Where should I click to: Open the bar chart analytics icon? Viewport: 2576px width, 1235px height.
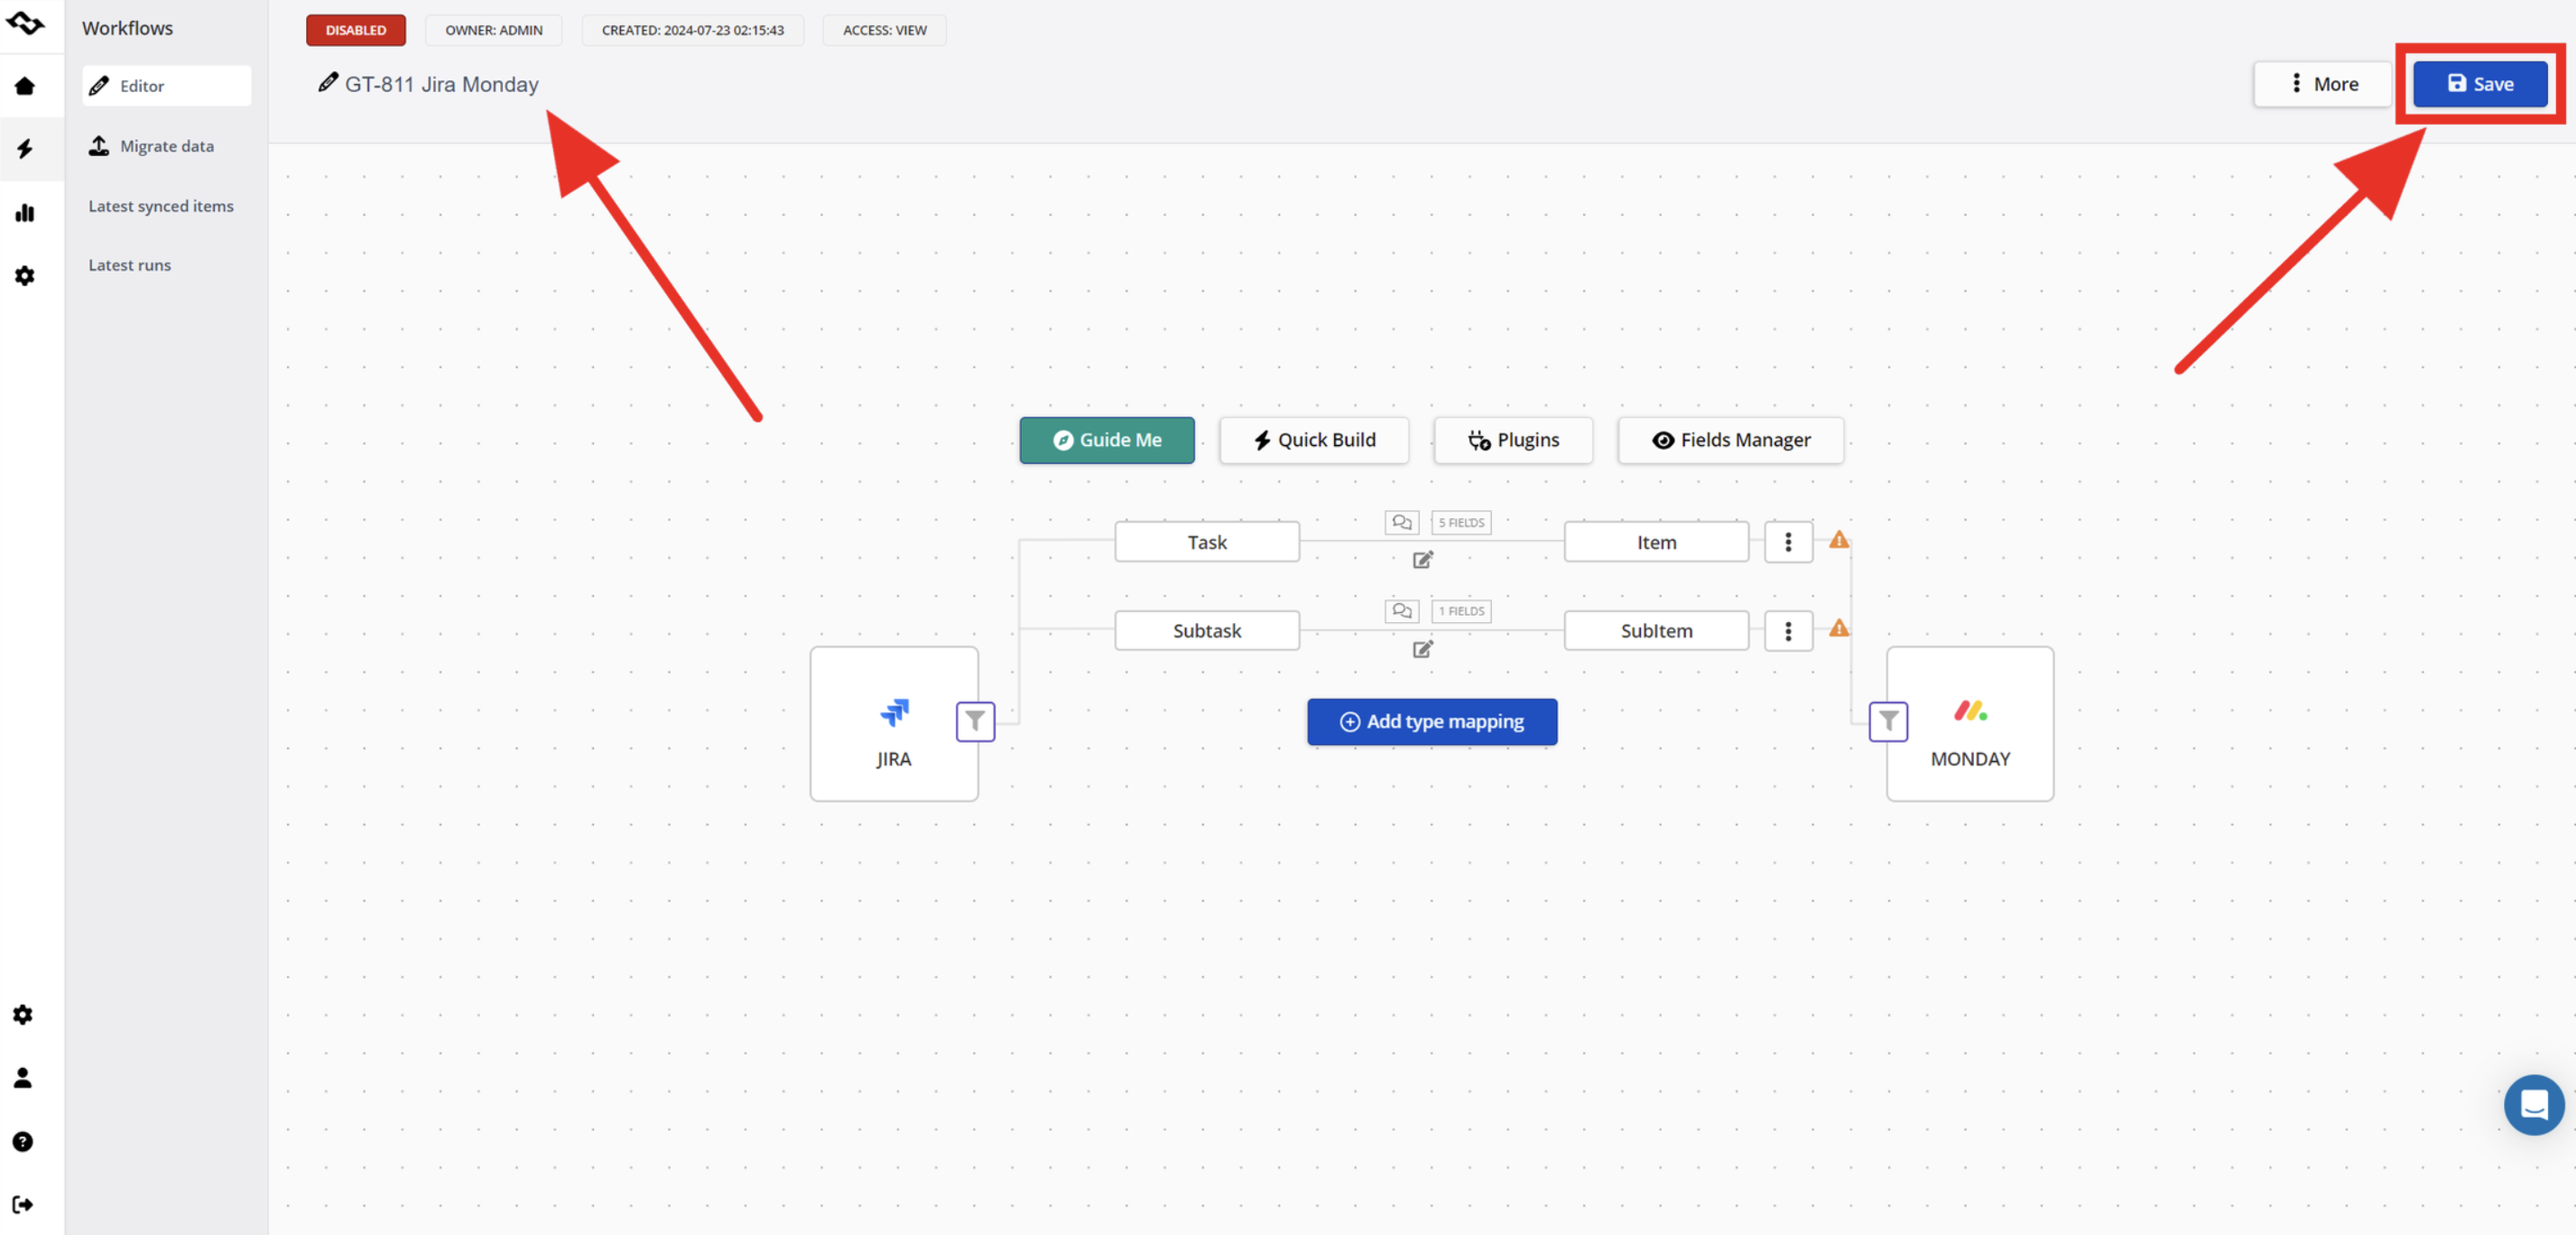(25, 213)
